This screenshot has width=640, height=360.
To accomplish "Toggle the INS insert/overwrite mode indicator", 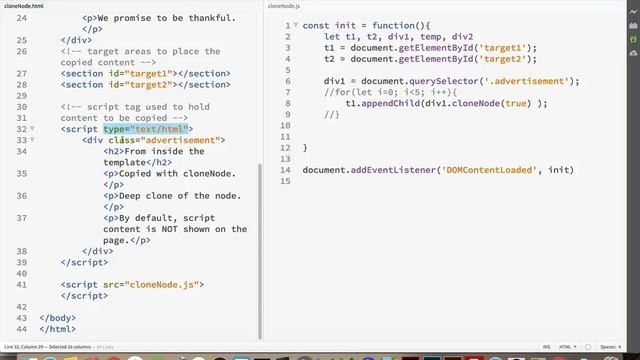I will [x=546, y=347].
